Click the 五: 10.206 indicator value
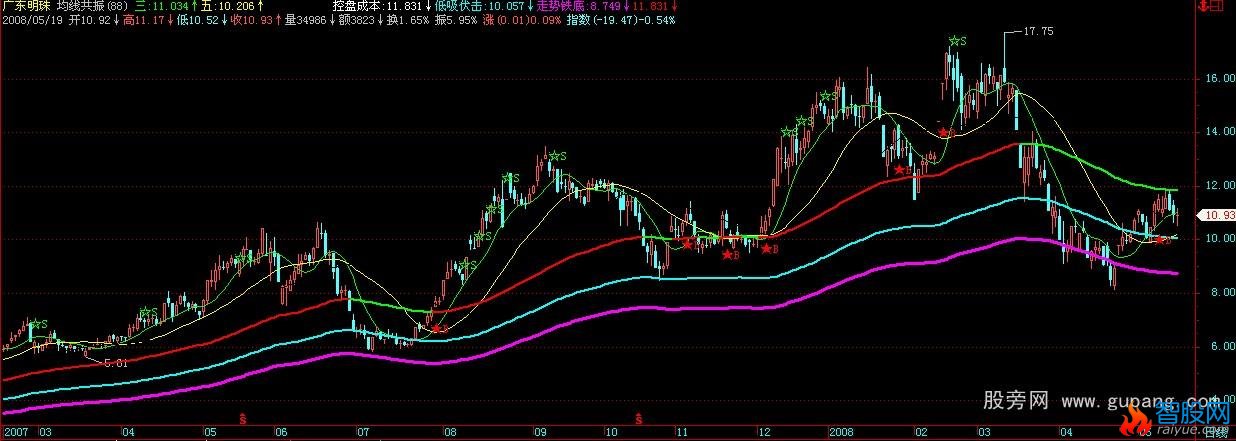 point(233,6)
